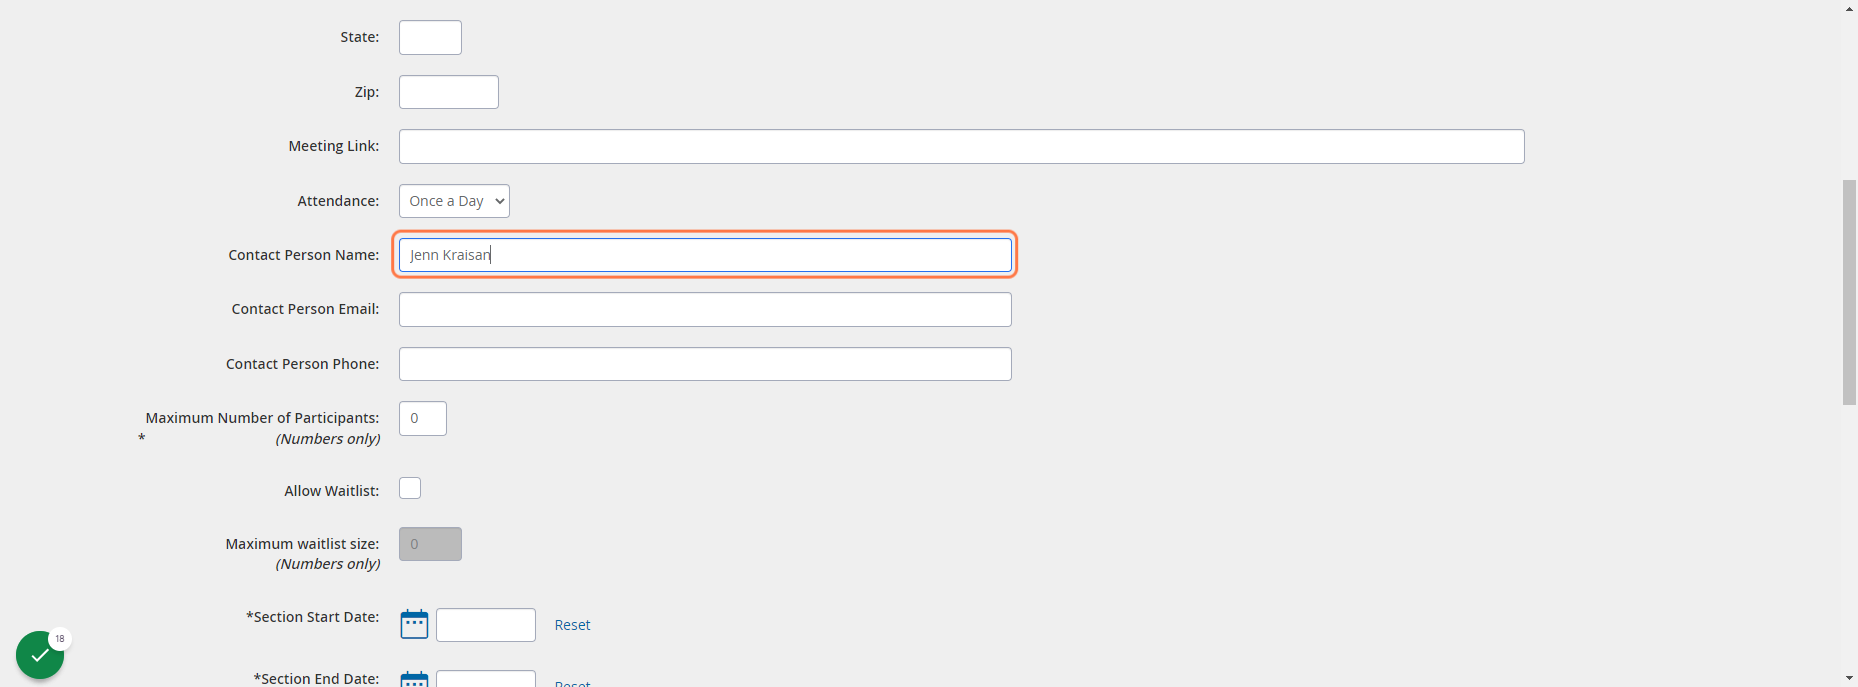Click the scrollbar up arrow

tap(1849, 8)
